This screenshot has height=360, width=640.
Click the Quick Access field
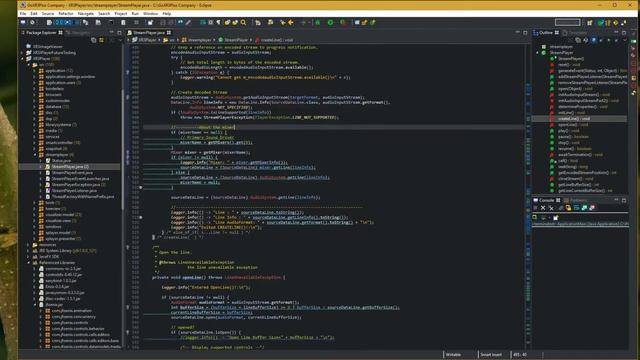(x=567, y=22)
